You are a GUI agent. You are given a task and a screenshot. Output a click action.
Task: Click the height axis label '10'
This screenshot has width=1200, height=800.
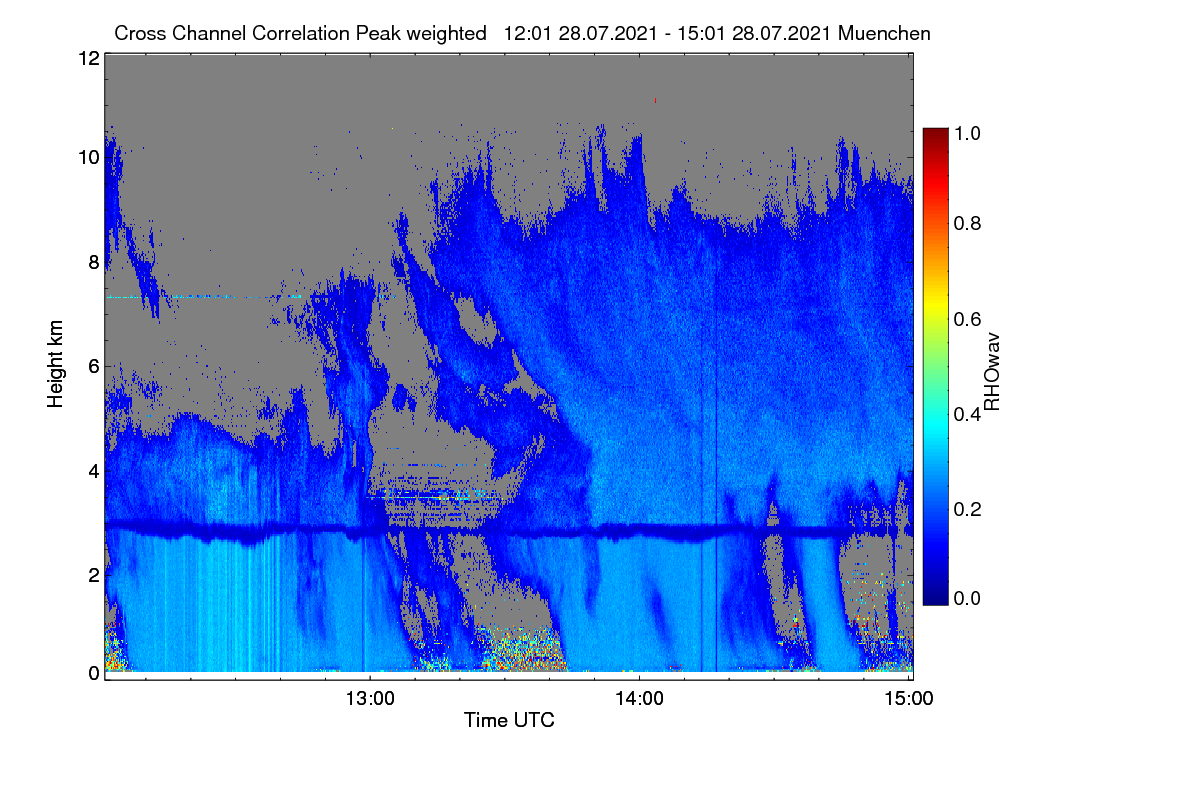pyautogui.click(x=88, y=157)
